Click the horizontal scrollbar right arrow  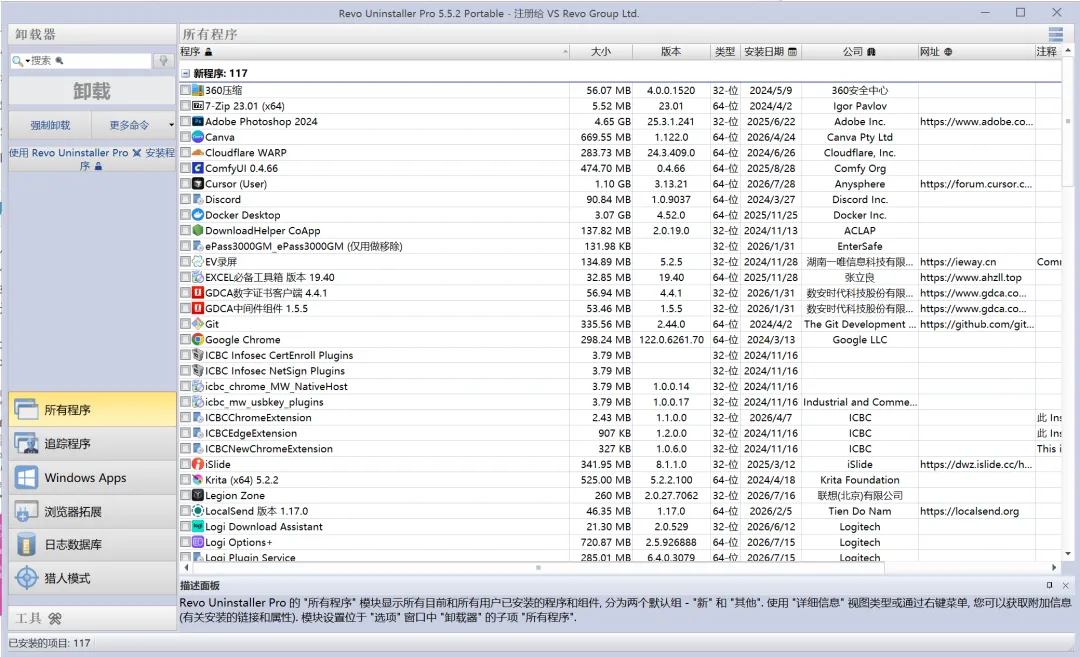point(1054,567)
